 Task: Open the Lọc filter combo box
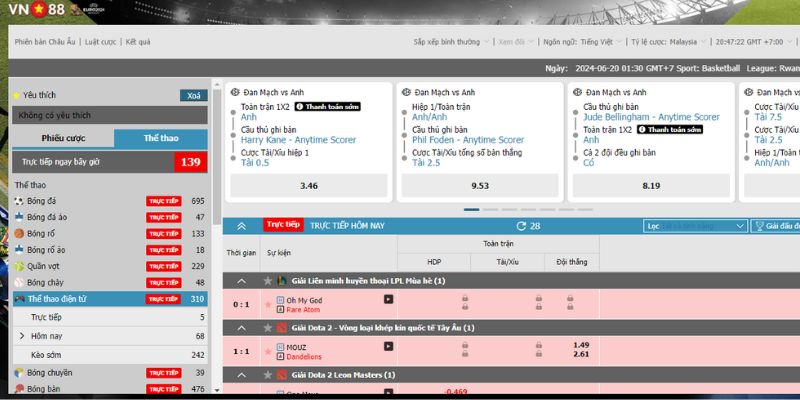[695, 226]
